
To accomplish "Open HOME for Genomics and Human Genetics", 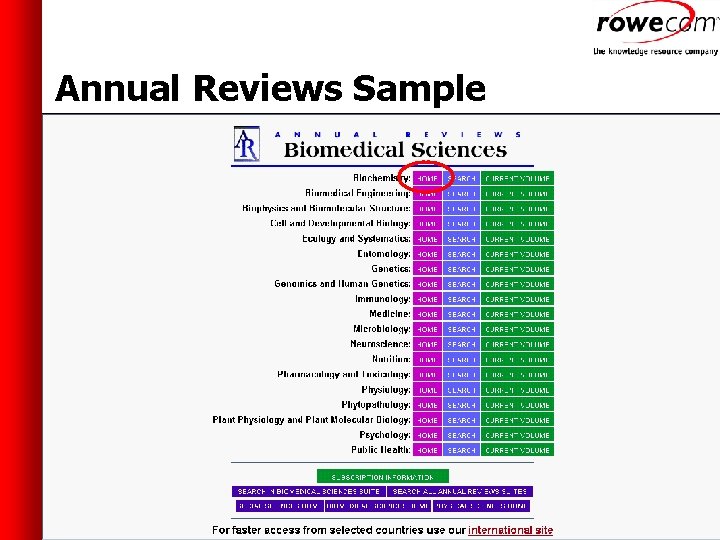I will coord(427,284).
